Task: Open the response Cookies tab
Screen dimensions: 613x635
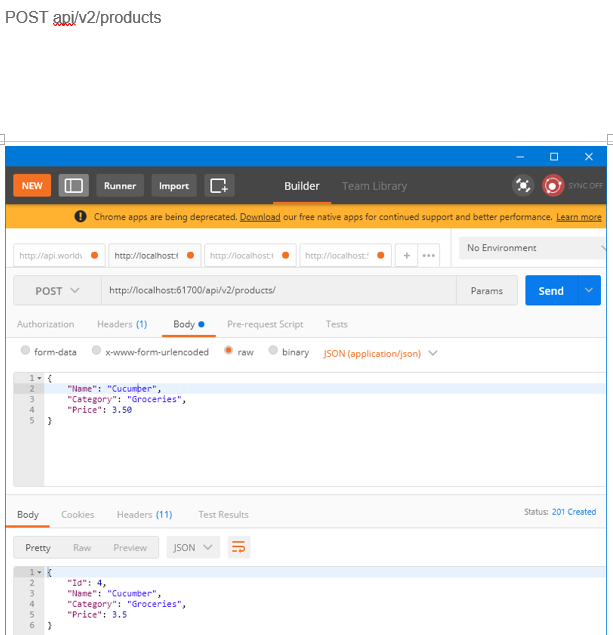Action: pyautogui.click(x=78, y=515)
